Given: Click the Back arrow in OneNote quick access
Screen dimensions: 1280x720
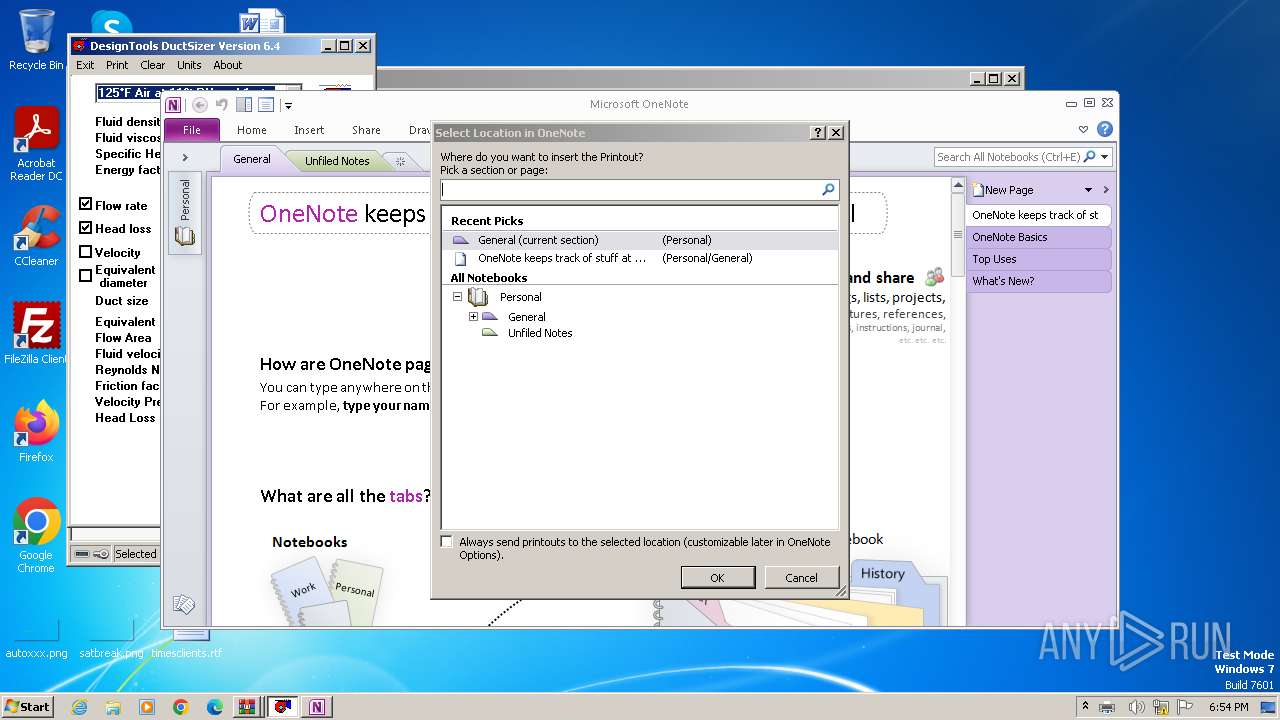Looking at the screenshot, I should point(200,105).
